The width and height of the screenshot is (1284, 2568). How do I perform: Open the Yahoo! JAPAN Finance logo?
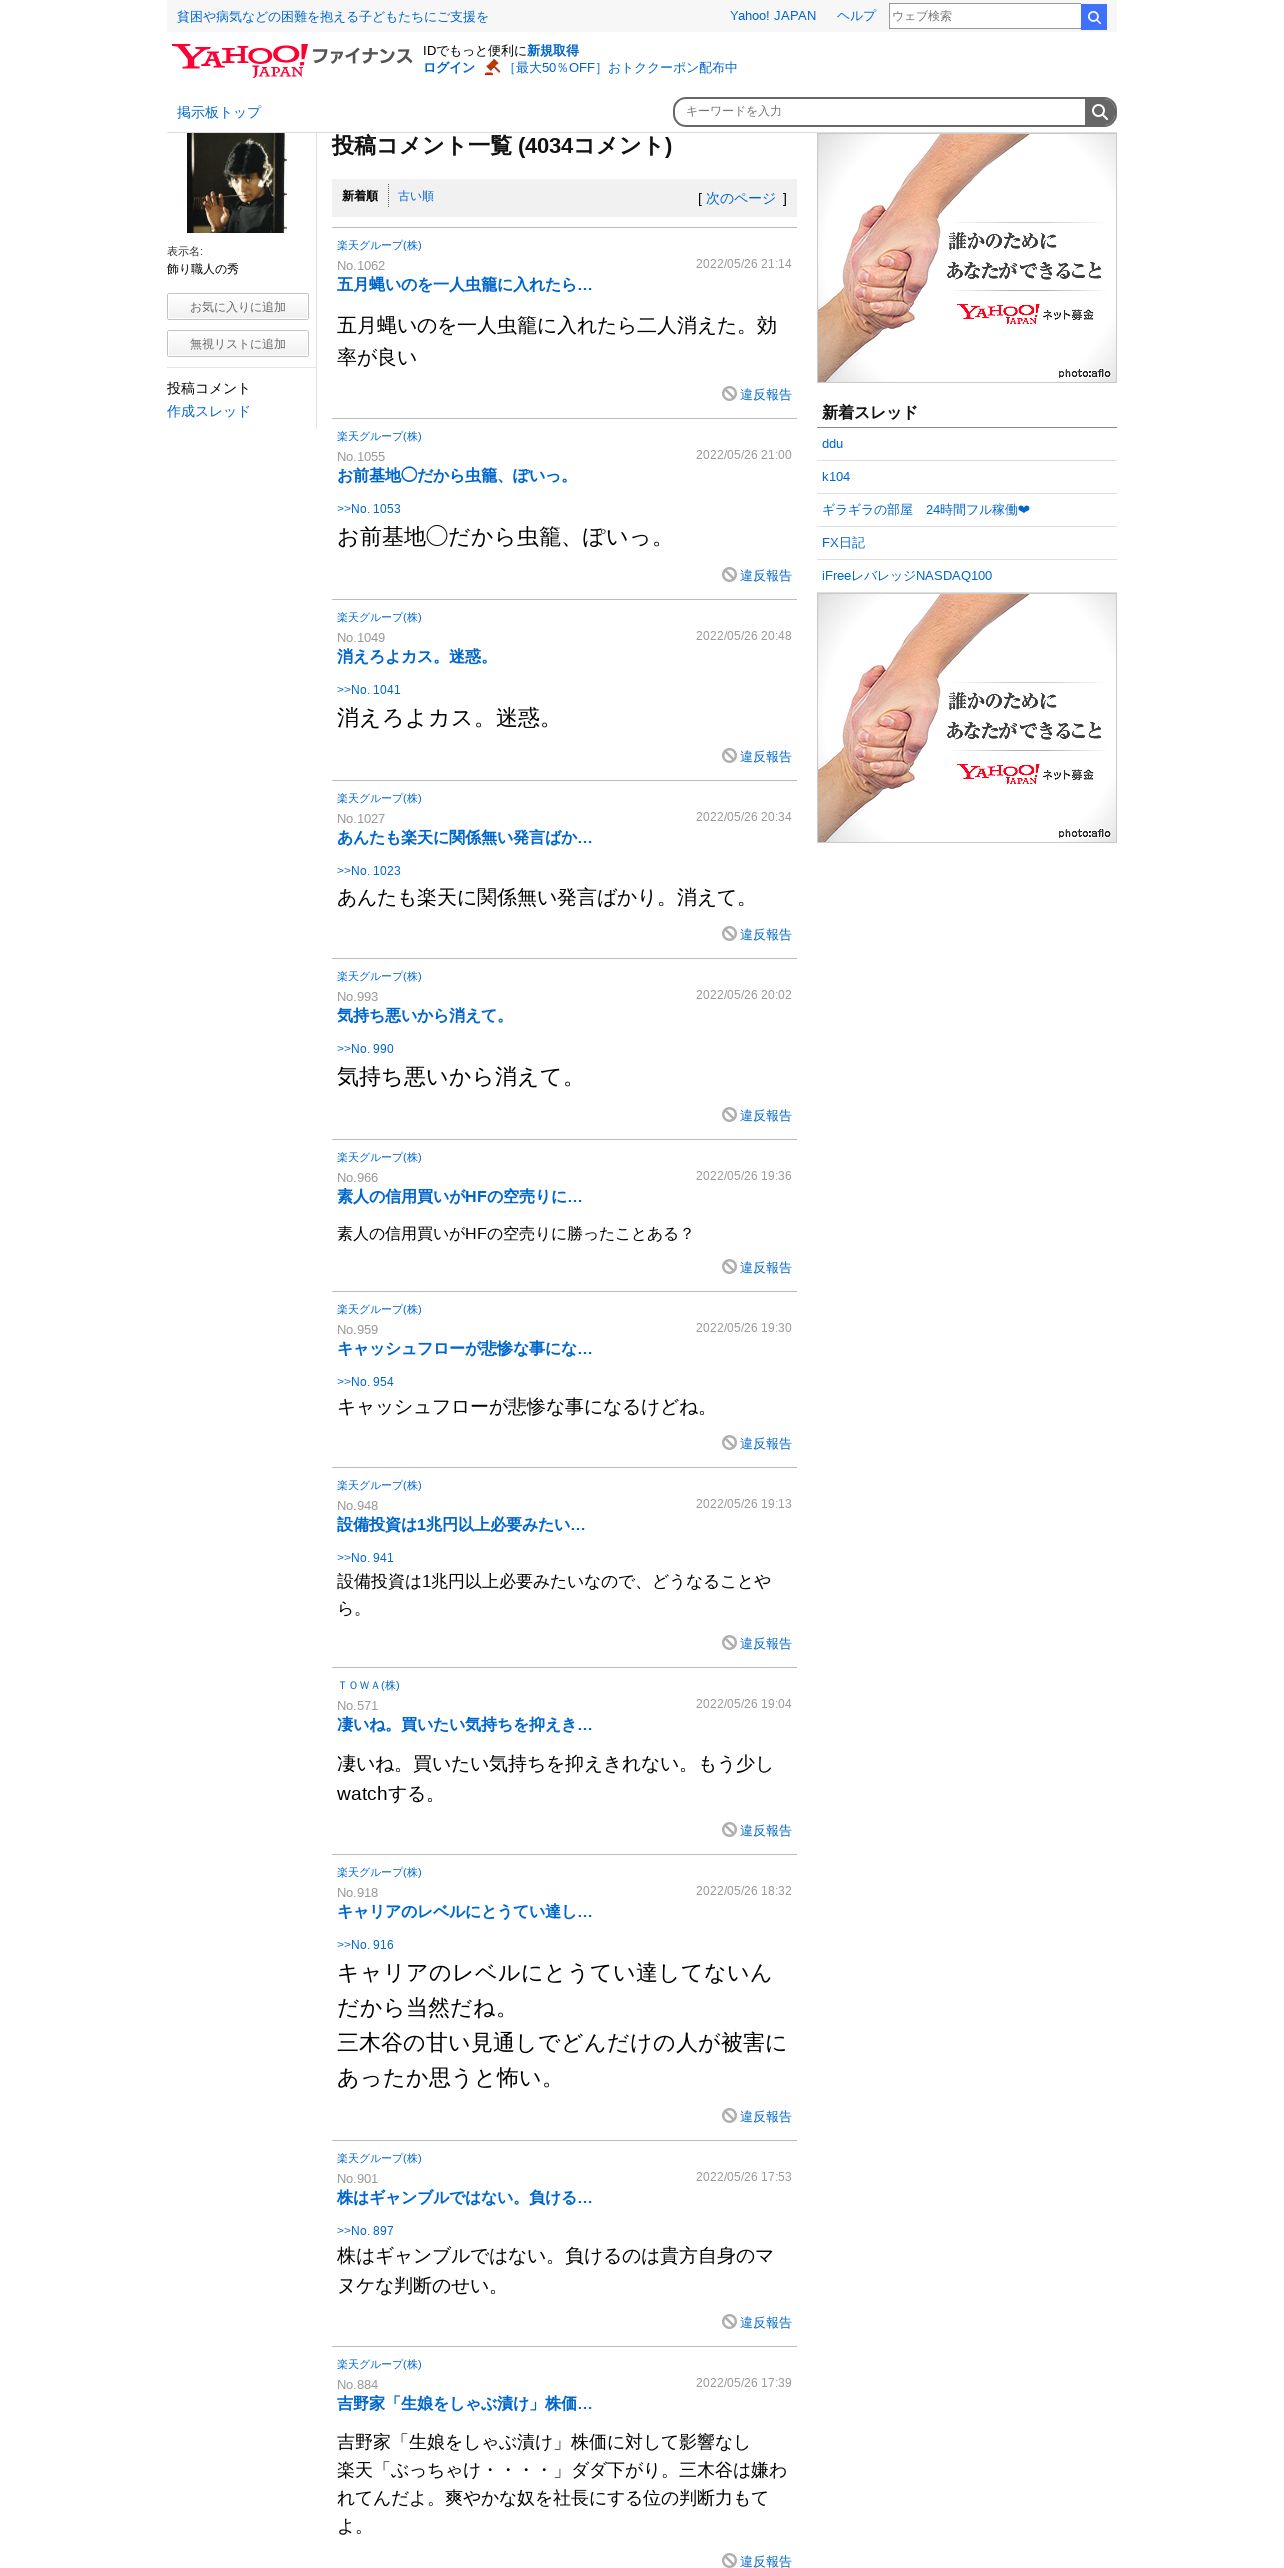coord(291,60)
